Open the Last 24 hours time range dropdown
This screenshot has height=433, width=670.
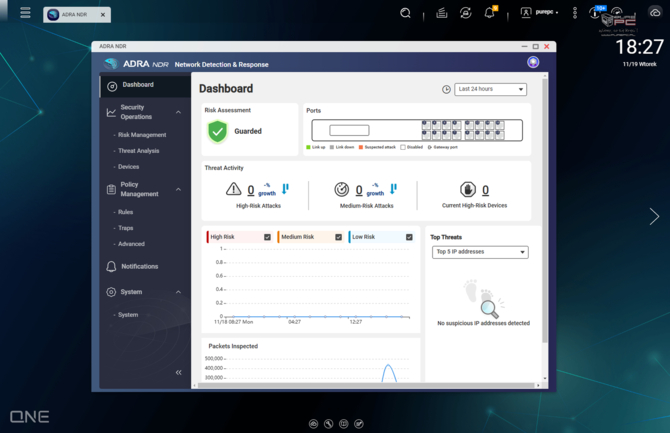(490, 89)
